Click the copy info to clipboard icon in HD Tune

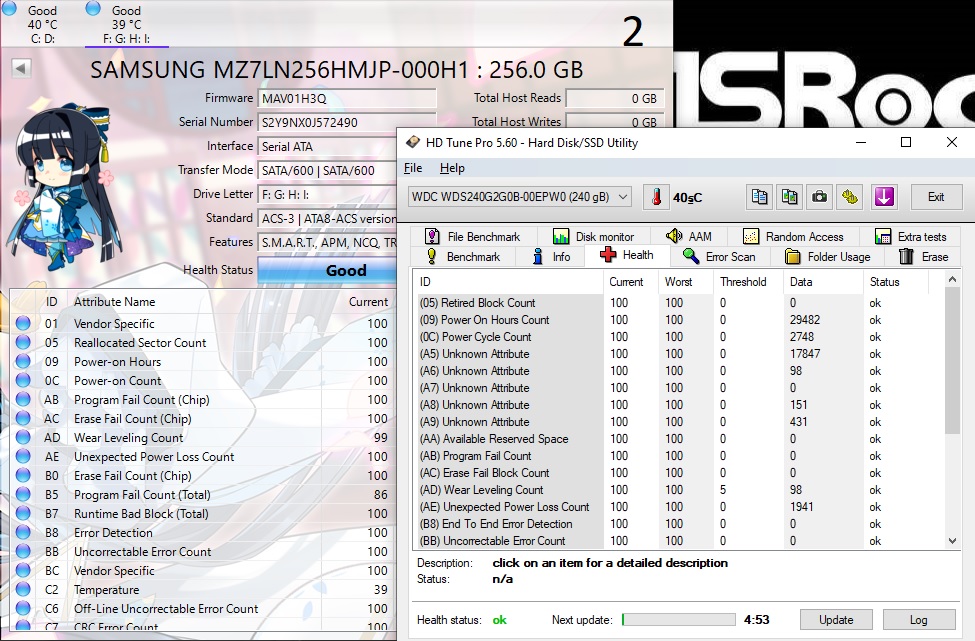[x=759, y=197]
